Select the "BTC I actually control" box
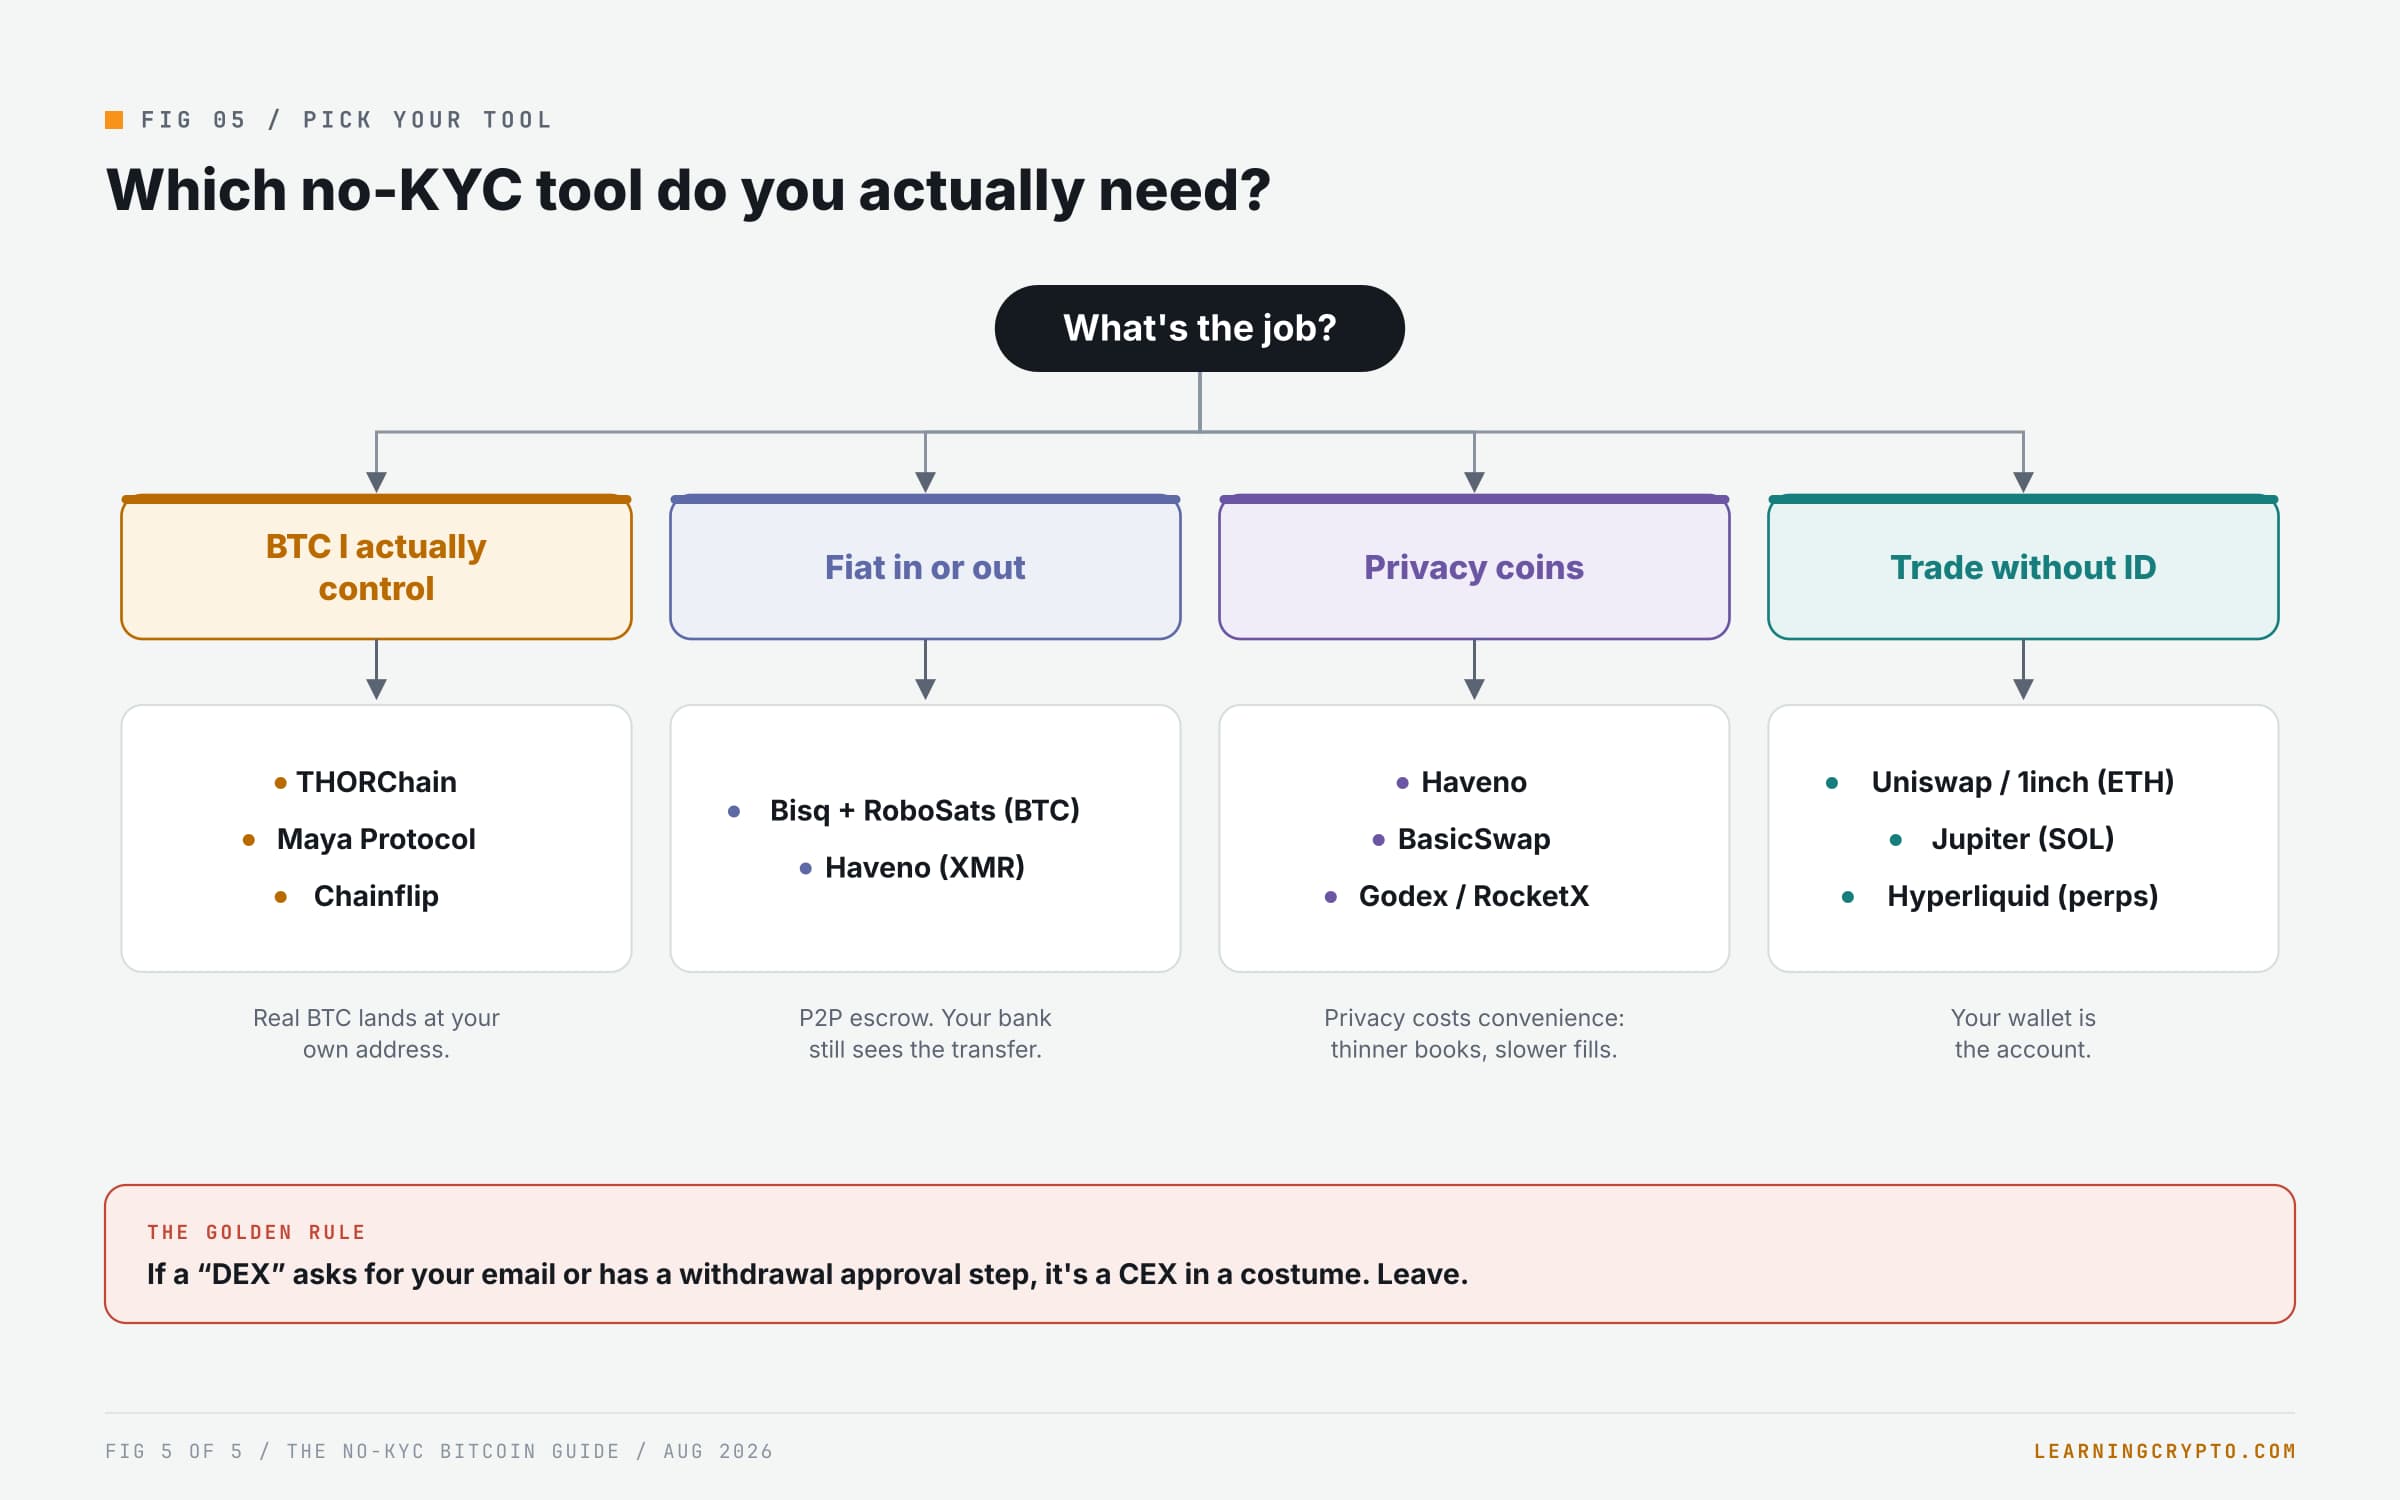Screen dimensions: 2400x1500 [376, 567]
